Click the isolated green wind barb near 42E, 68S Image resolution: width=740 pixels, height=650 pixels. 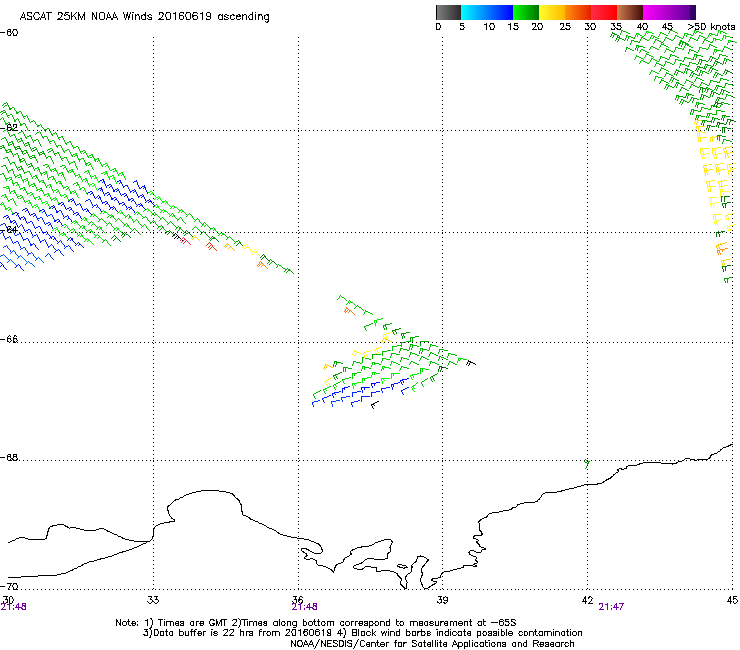pyautogui.click(x=587, y=464)
